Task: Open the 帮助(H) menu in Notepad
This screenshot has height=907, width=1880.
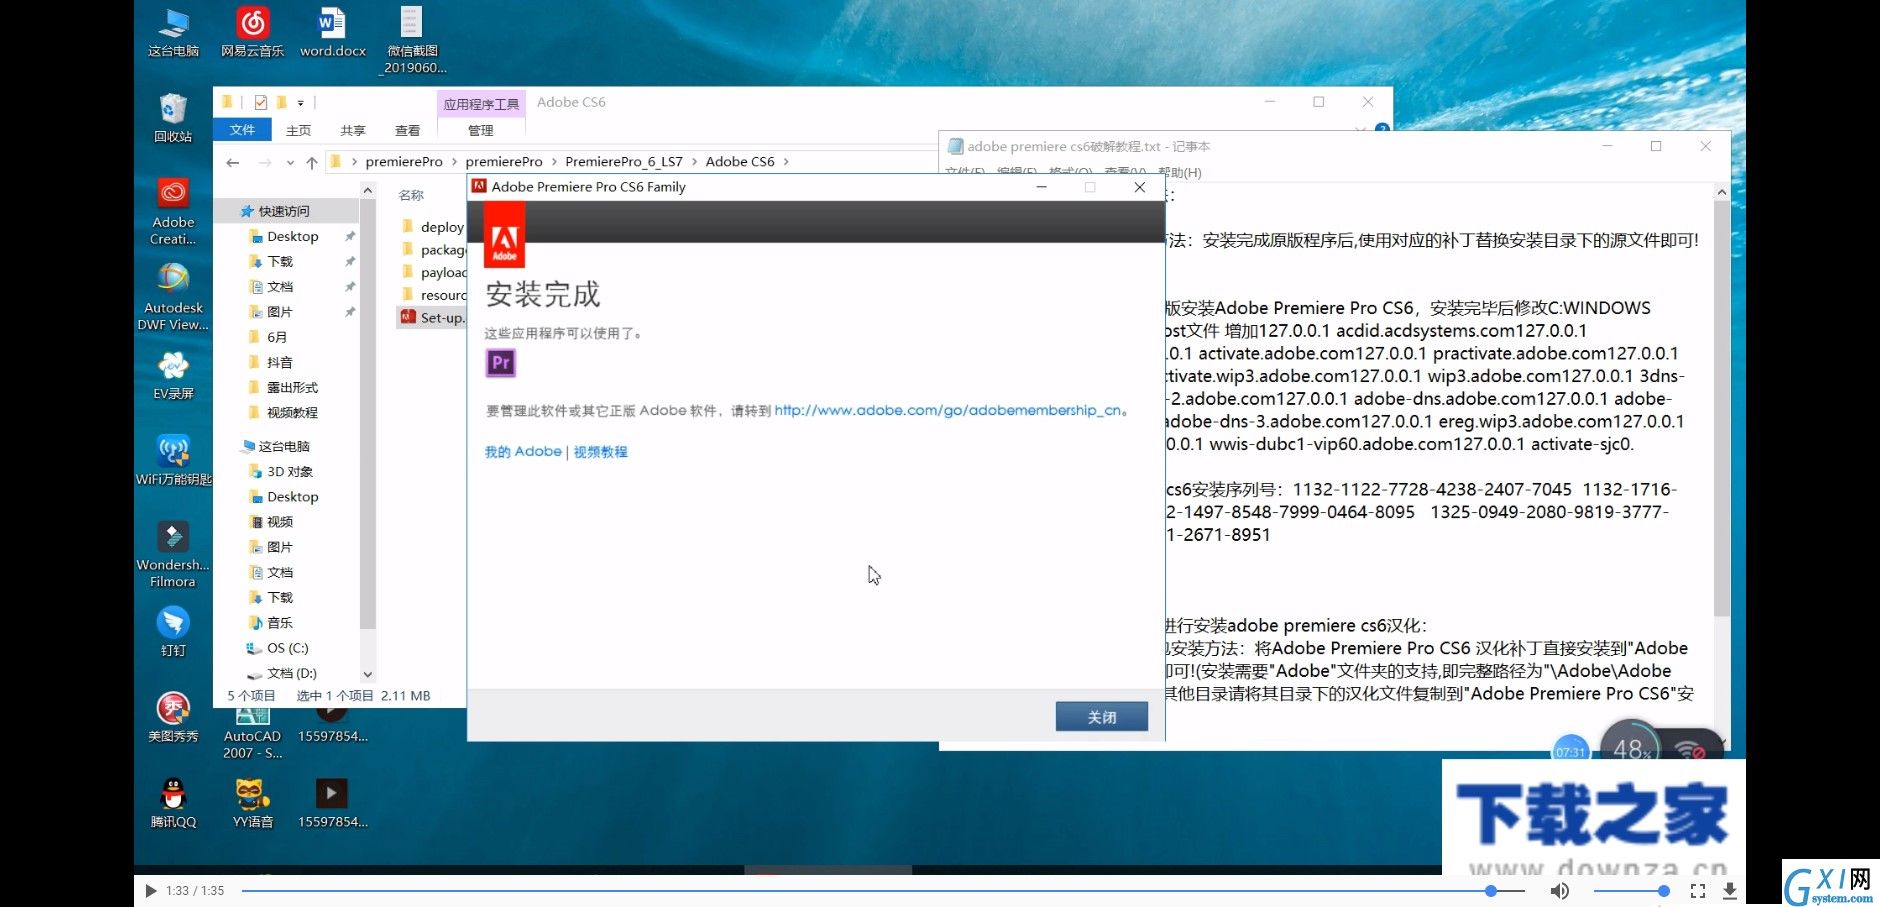Action: 1180,173
